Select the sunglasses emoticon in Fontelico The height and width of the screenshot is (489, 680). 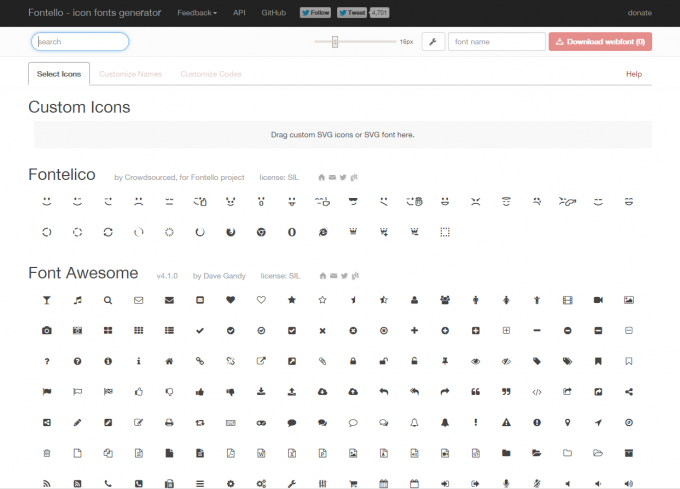pos(353,202)
